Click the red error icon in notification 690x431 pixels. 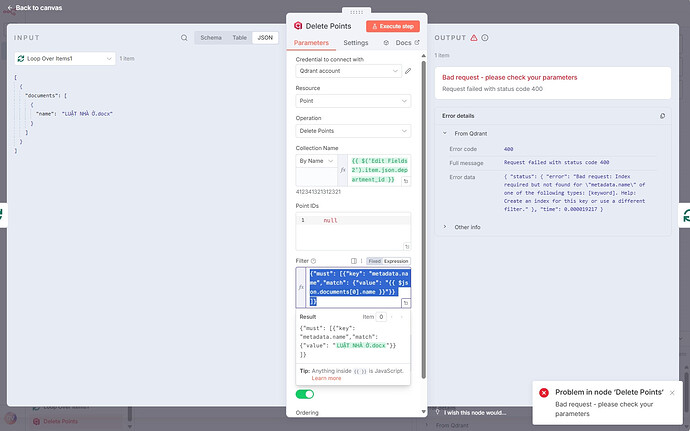coord(544,392)
